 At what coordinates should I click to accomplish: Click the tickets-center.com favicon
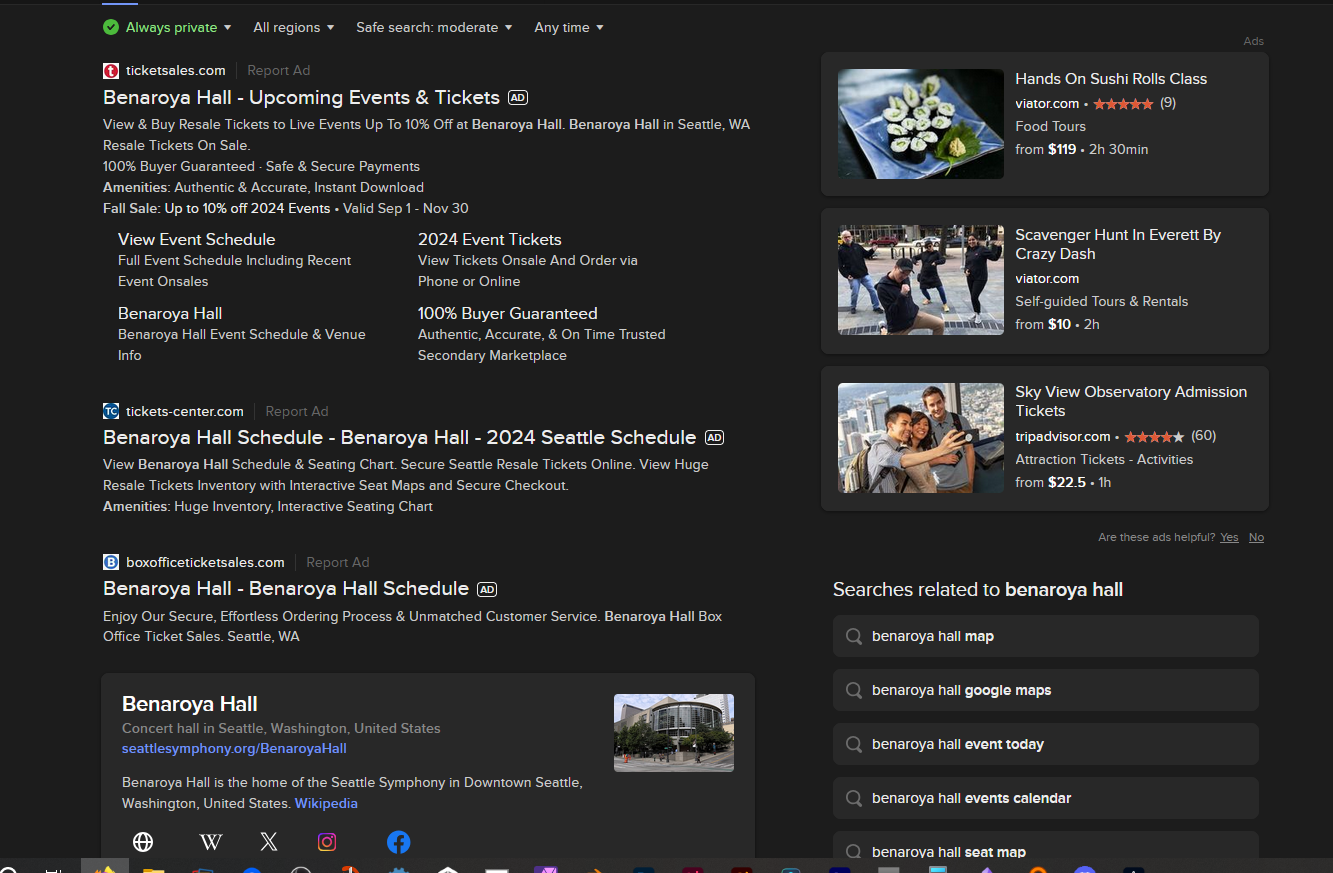point(111,411)
